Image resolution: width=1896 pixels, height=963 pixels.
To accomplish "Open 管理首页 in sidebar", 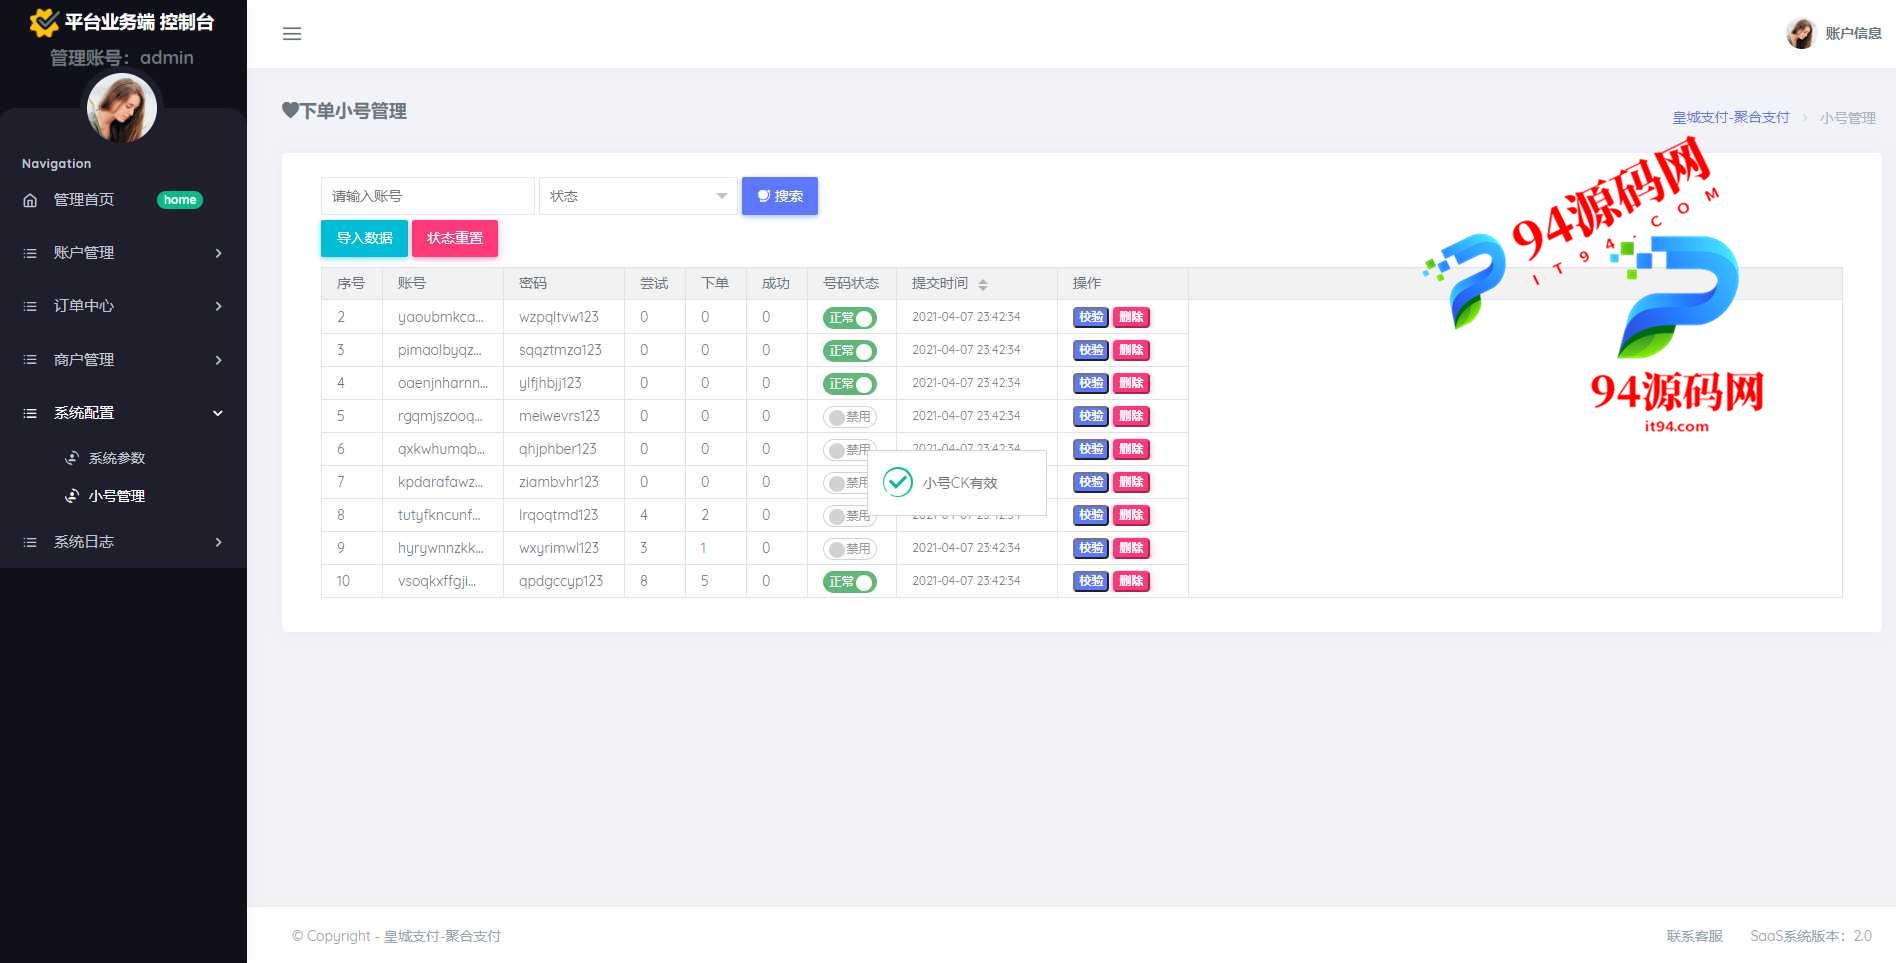I will click(x=84, y=200).
